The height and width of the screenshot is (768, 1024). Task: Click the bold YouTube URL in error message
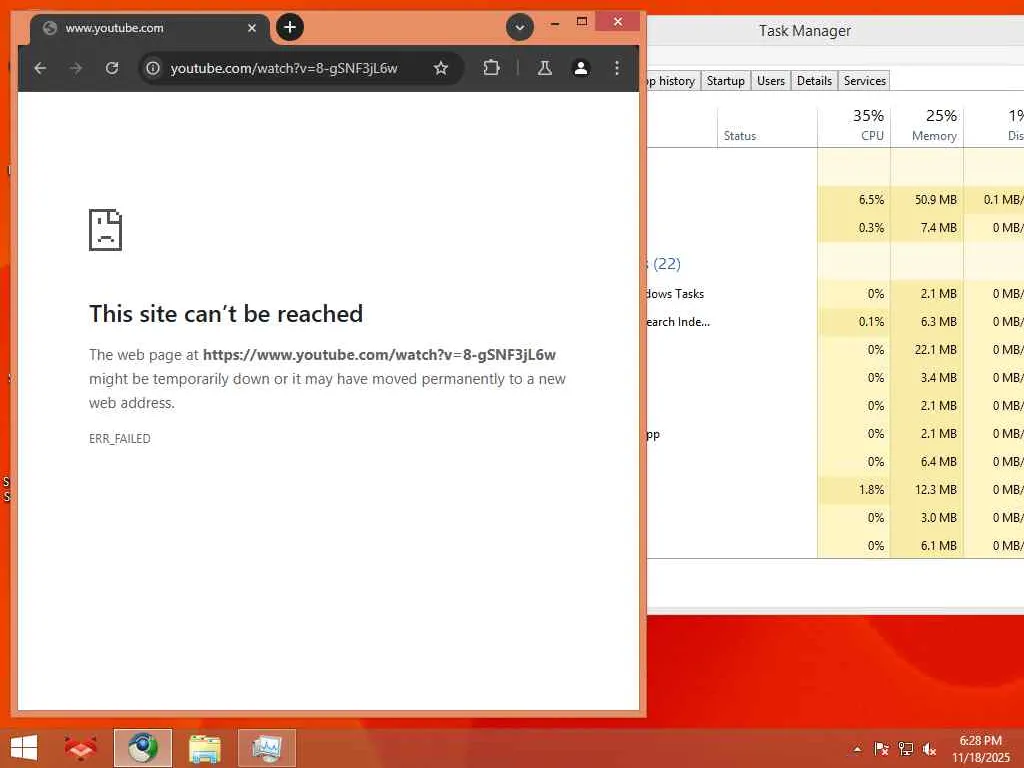point(379,355)
